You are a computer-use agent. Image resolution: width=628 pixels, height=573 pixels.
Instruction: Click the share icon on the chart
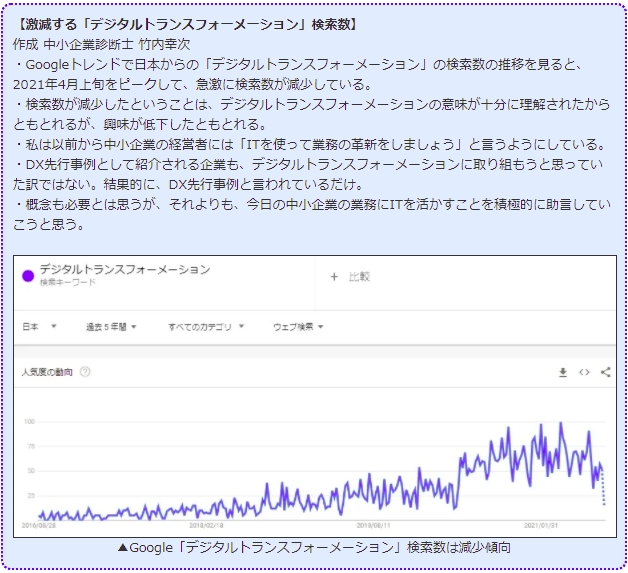pos(606,372)
